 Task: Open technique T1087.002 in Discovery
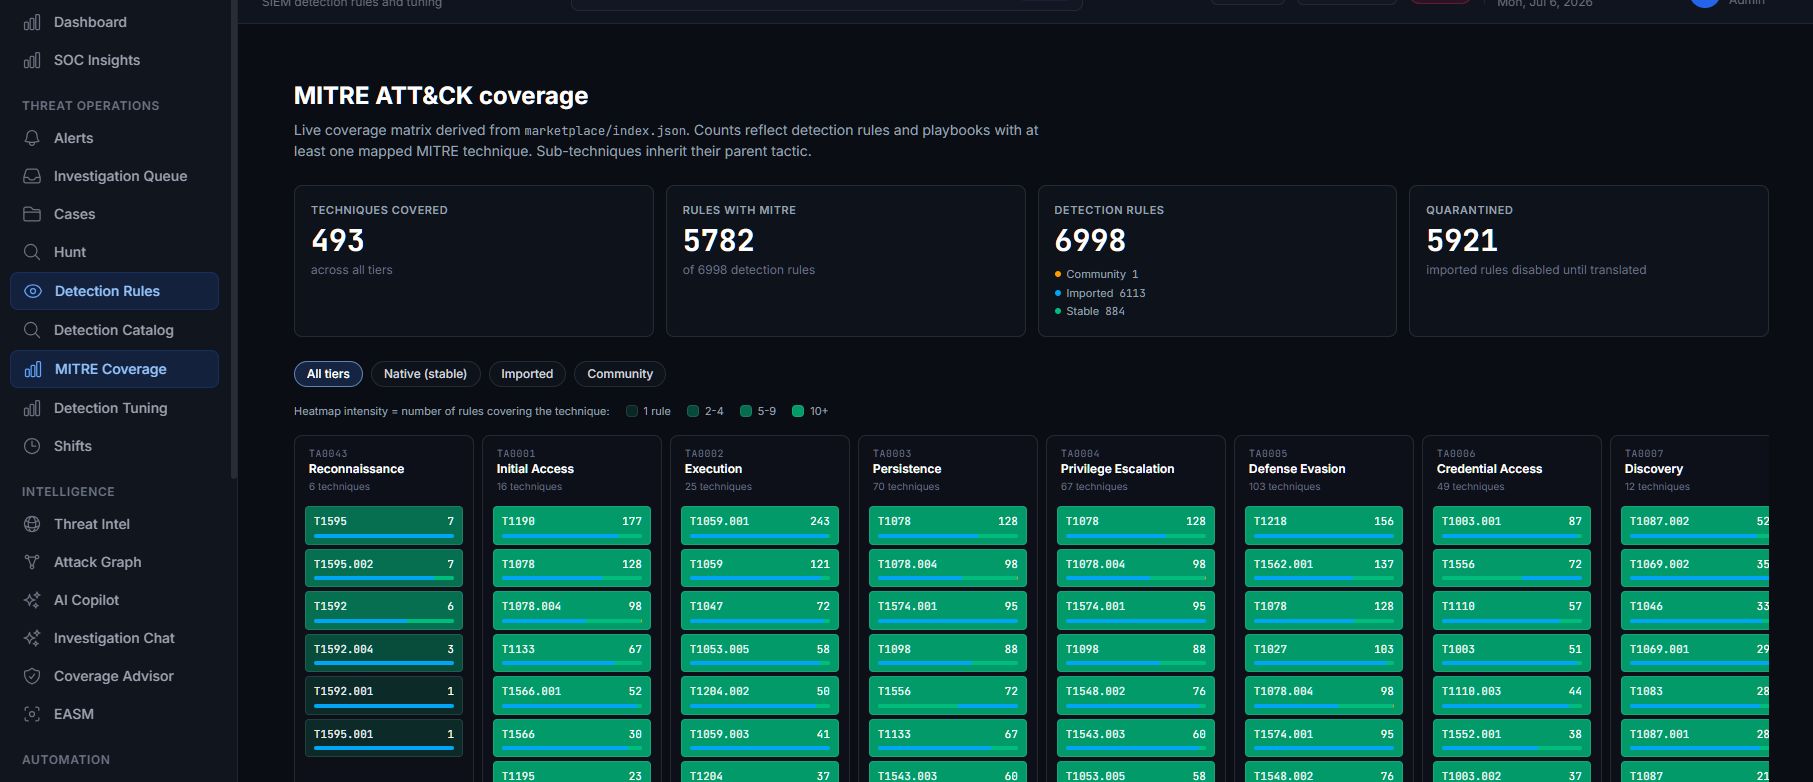tap(1695, 525)
